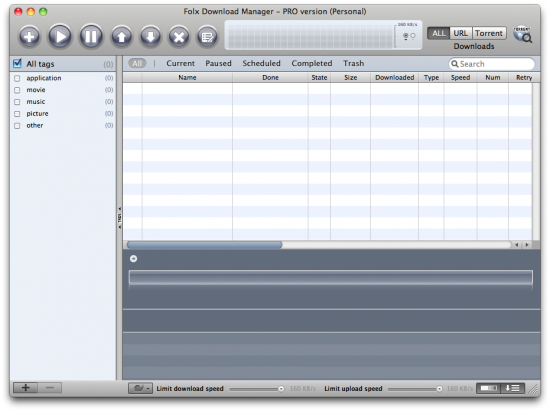Add a new tag with bottom plus button
550x411 pixels.
[25, 388]
